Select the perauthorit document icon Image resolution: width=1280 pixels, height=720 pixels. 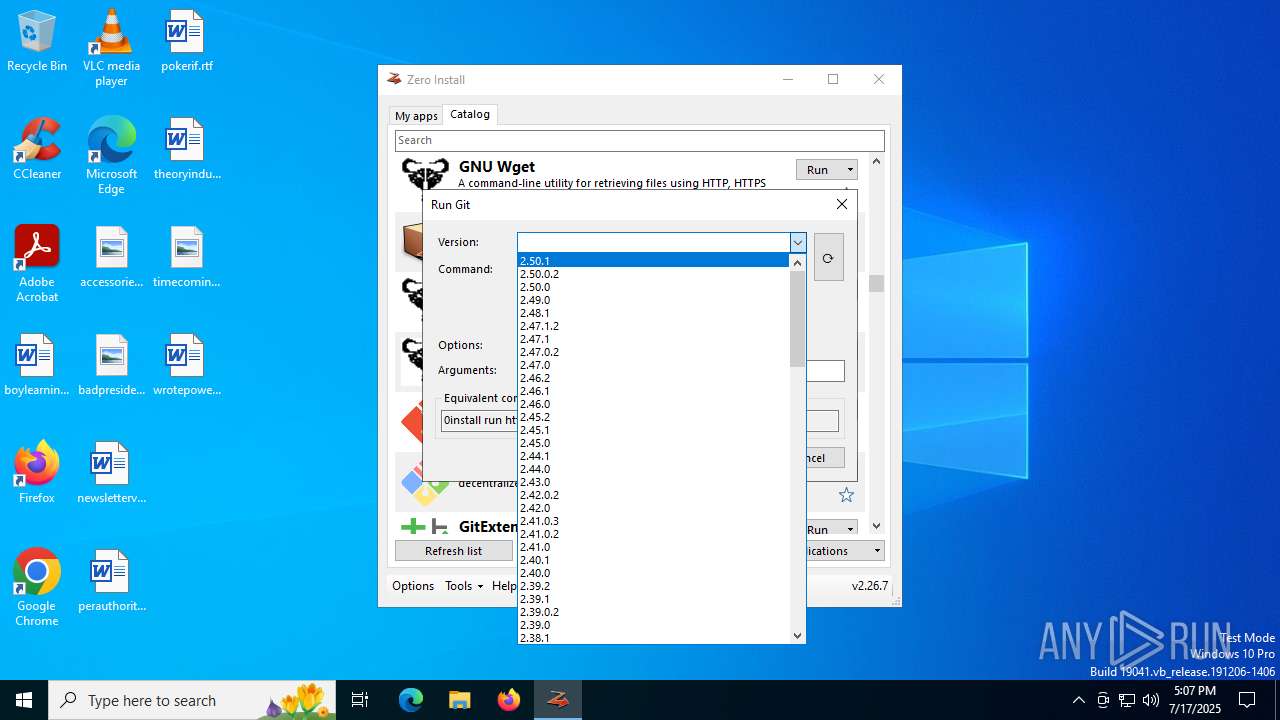click(x=111, y=582)
